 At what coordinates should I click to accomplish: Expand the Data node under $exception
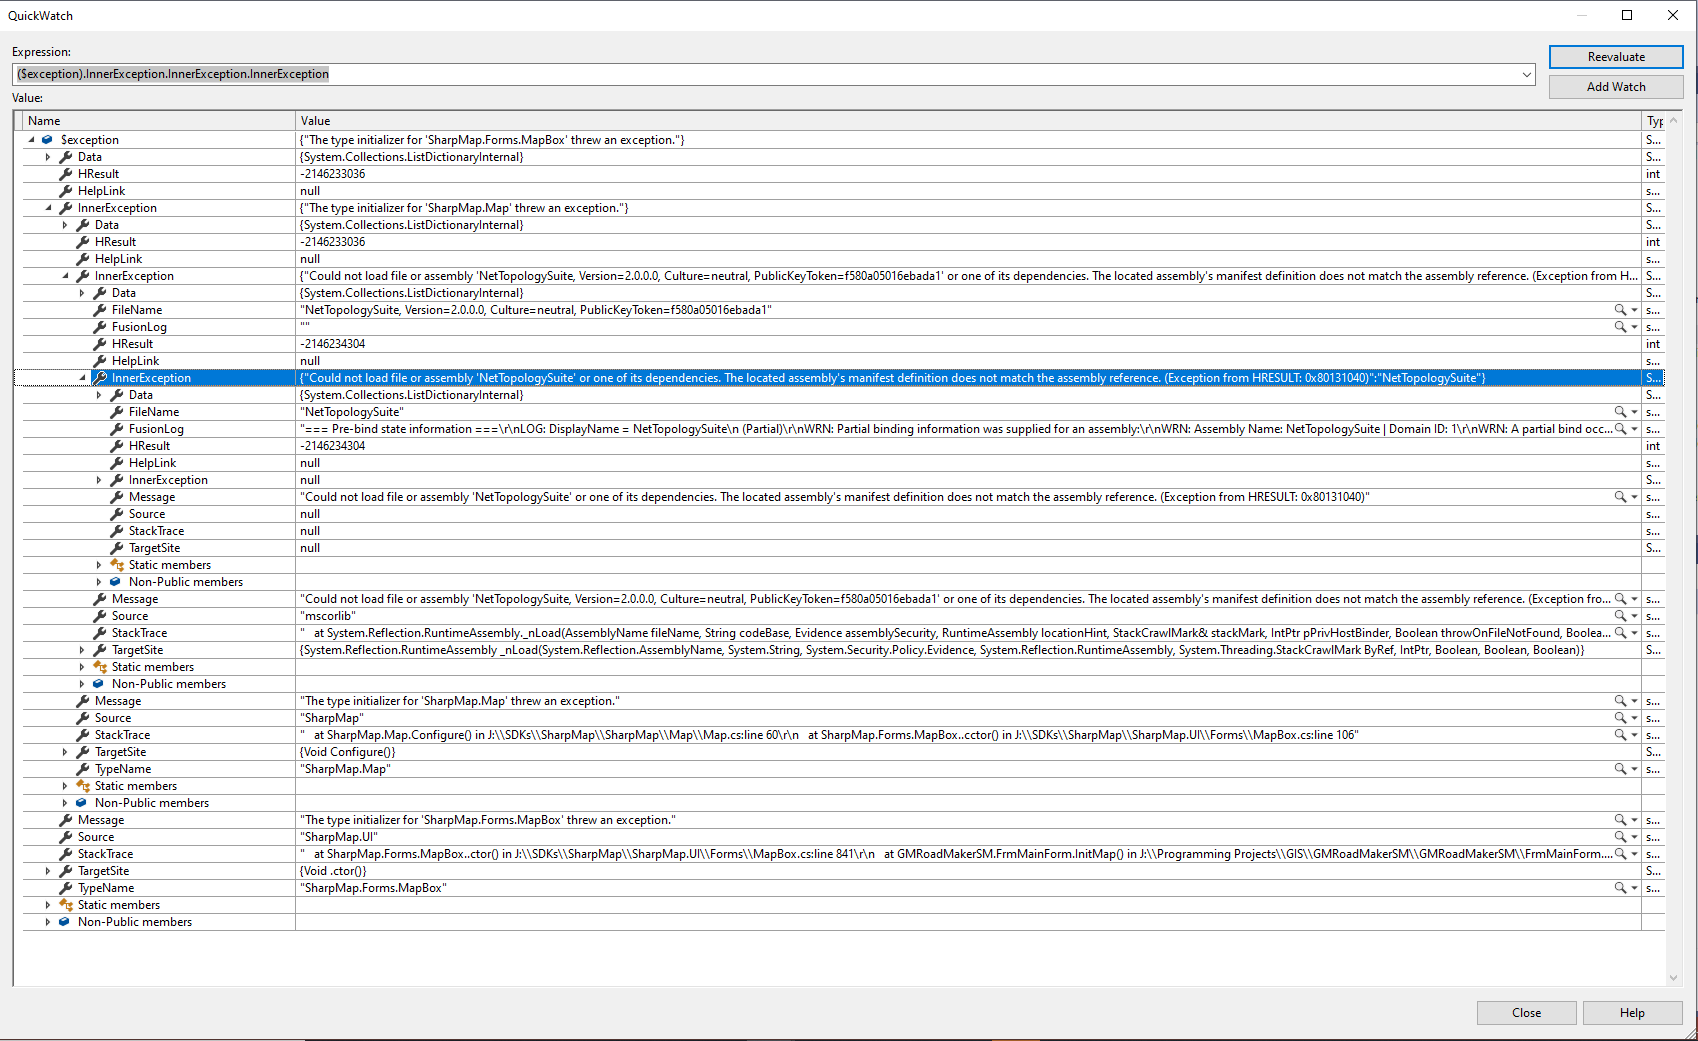tap(48, 157)
